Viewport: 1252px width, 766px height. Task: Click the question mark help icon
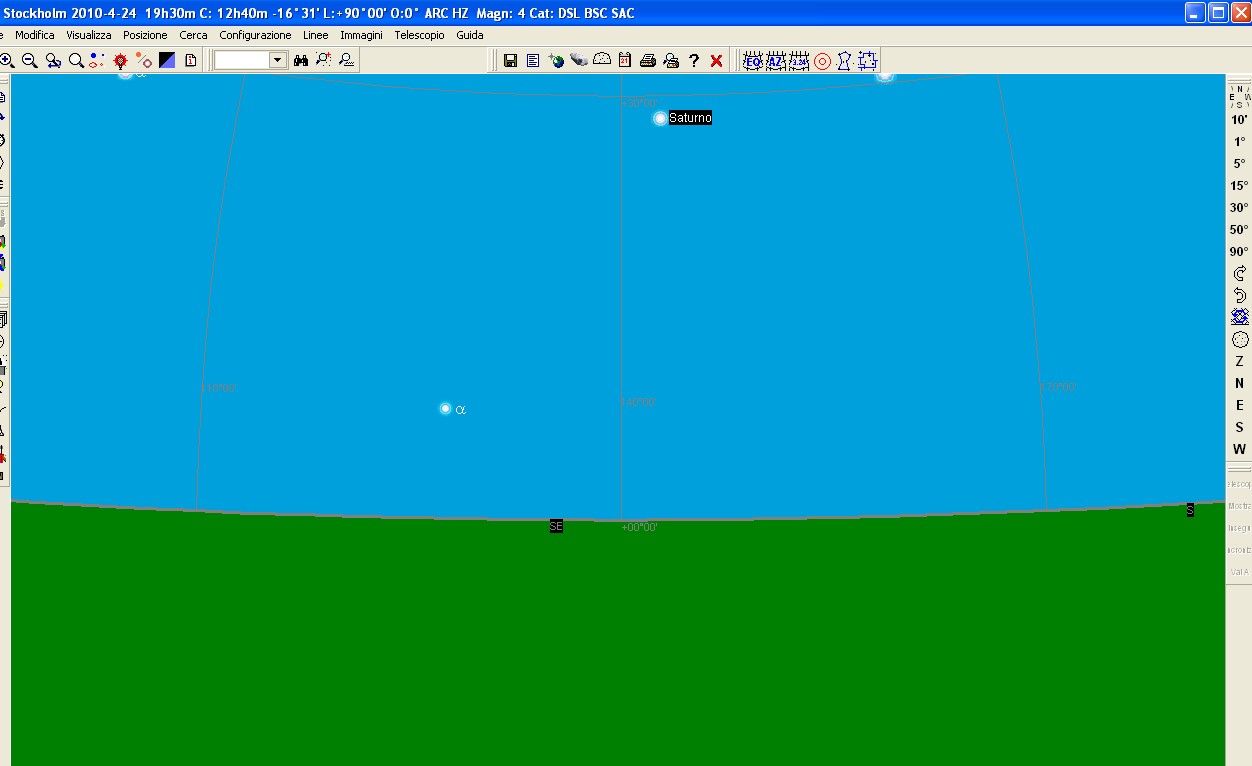694,61
